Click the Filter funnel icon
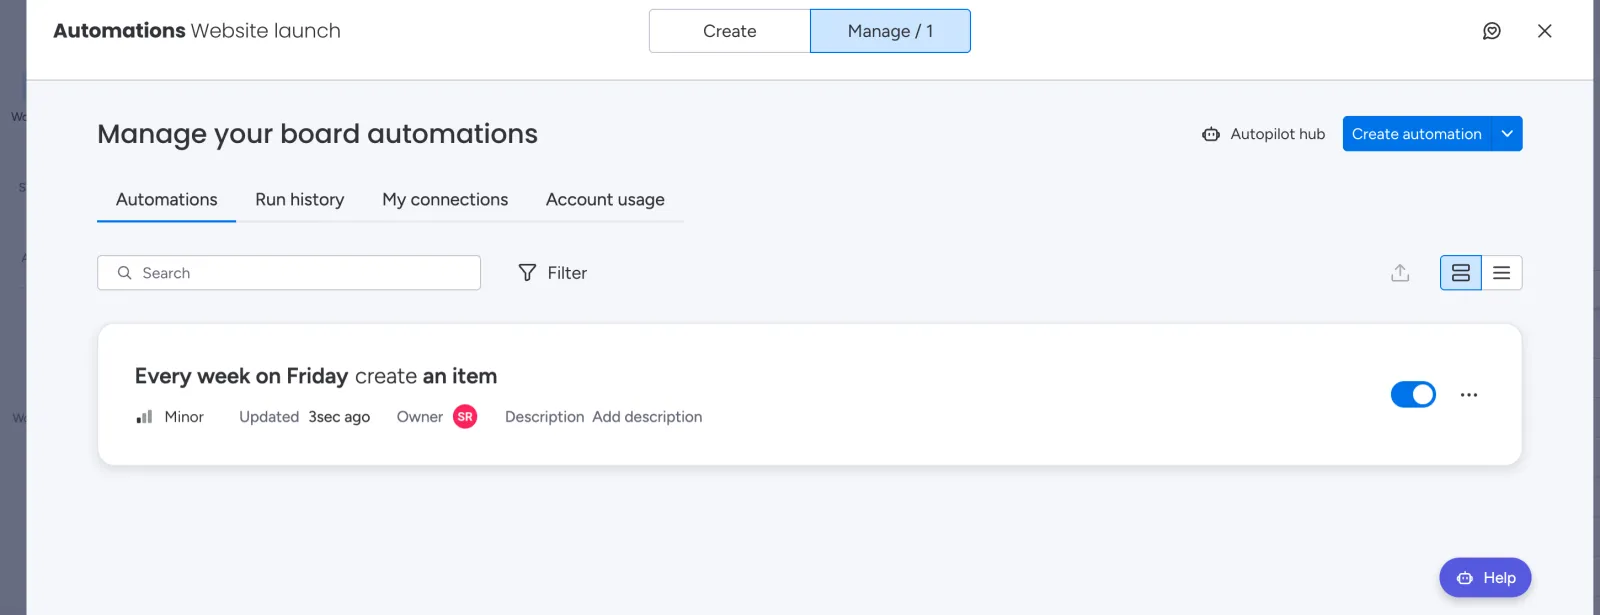 [527, 273]
